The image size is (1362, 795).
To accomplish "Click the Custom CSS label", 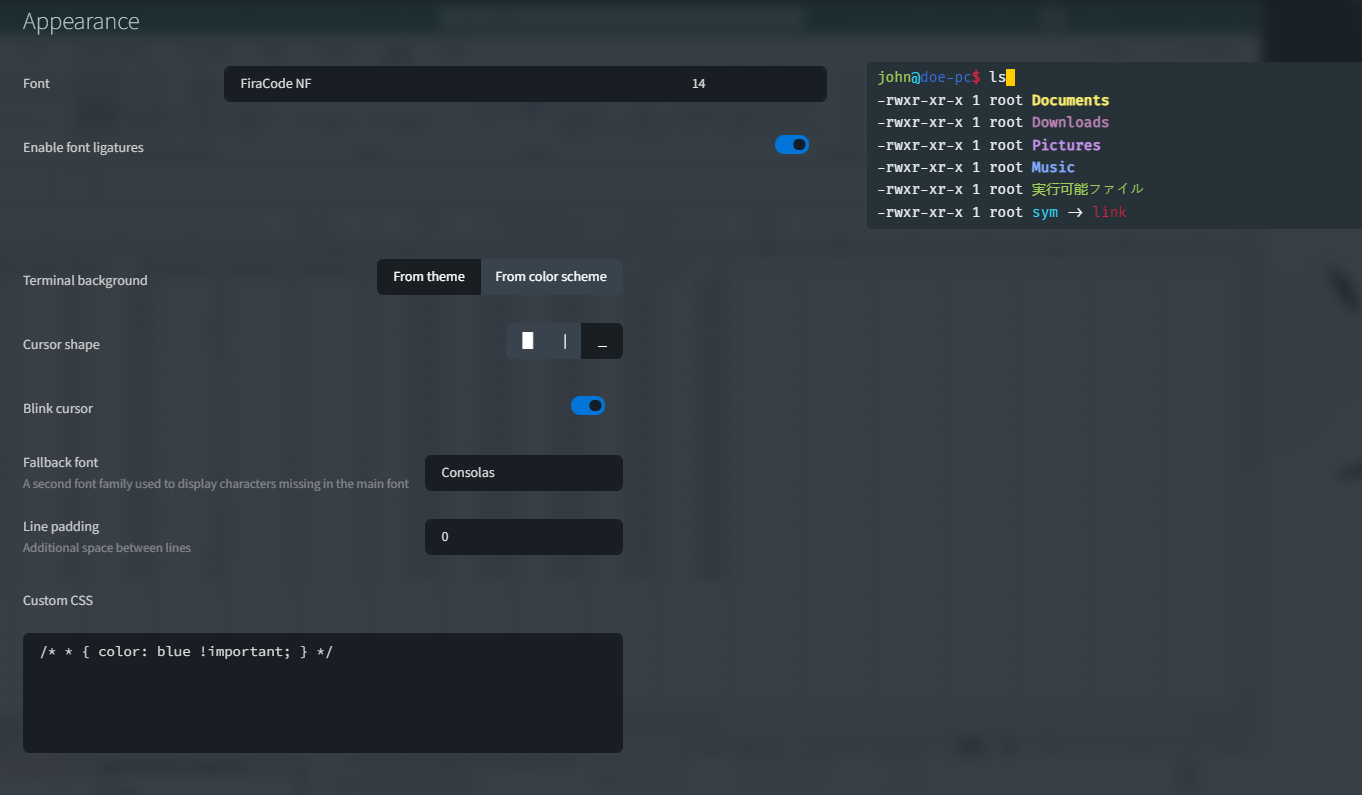I will tap(58, 600).
